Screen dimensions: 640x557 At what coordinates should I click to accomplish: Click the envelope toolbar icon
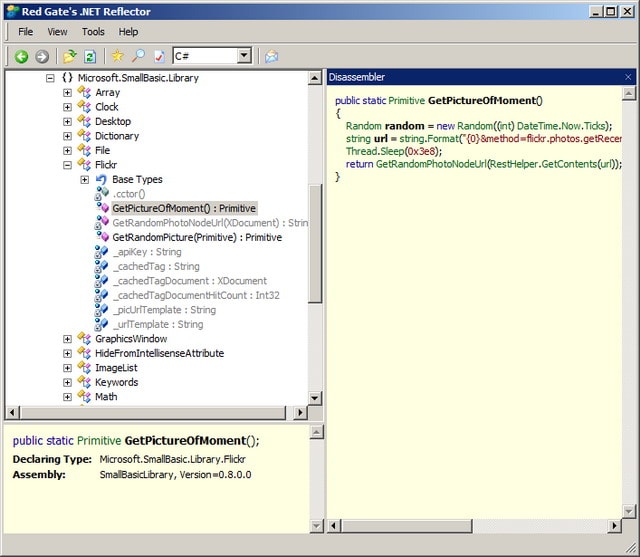[271, 56]
